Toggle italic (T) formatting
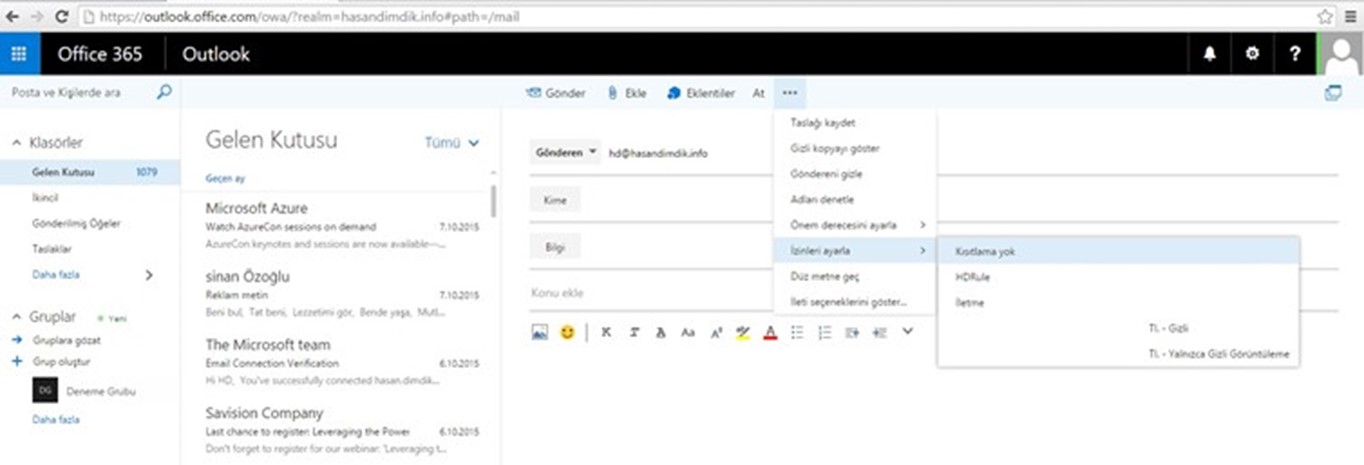Screen dimensions: 1364x465 click(634, 332)
